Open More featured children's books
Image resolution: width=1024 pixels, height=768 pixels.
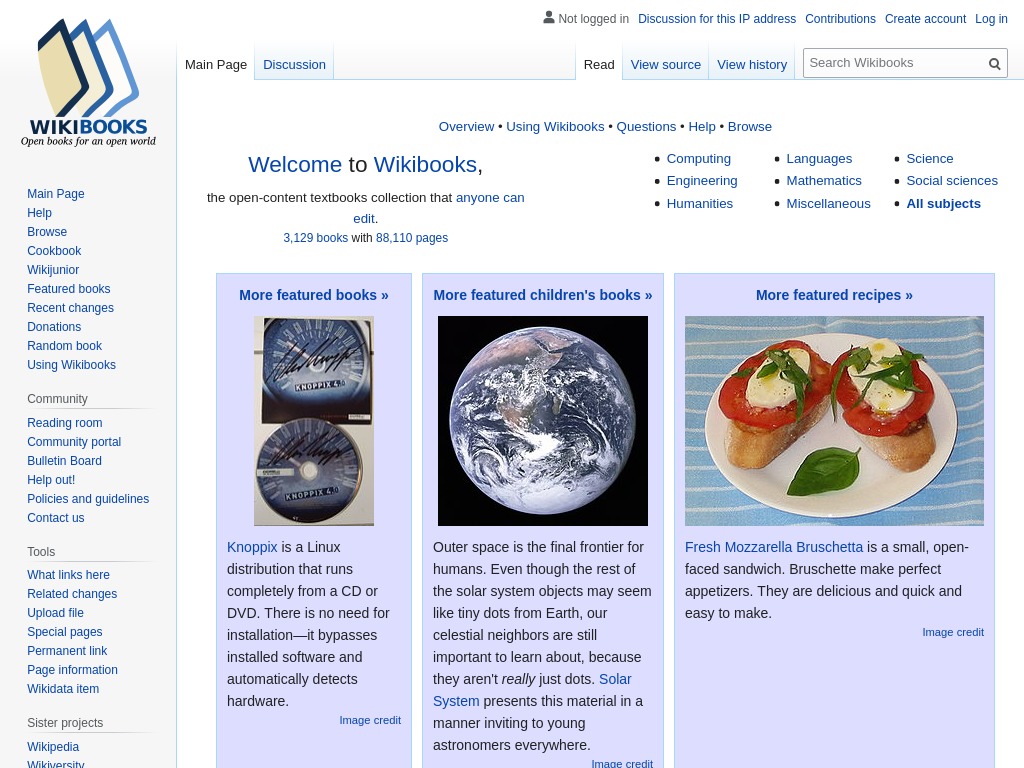coord(543,295)
